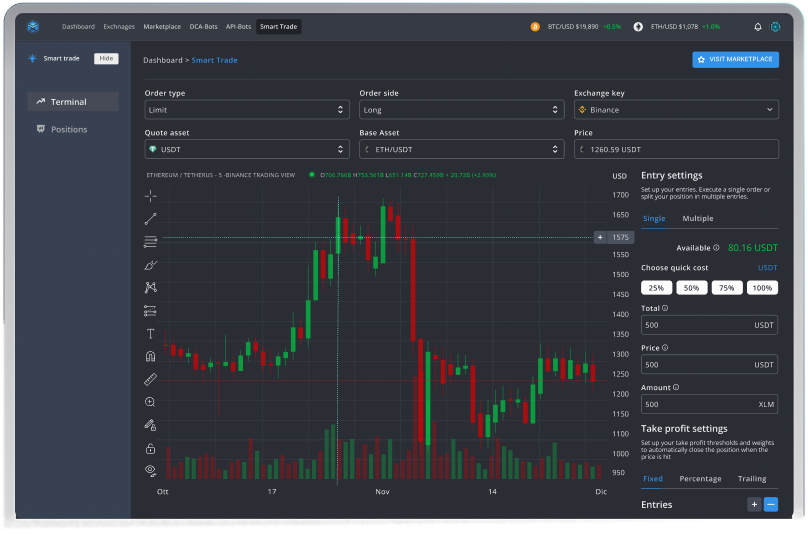Open DCA-Bots in the top navigation
Screen dimensions: 808x534
tap(201, 27)
